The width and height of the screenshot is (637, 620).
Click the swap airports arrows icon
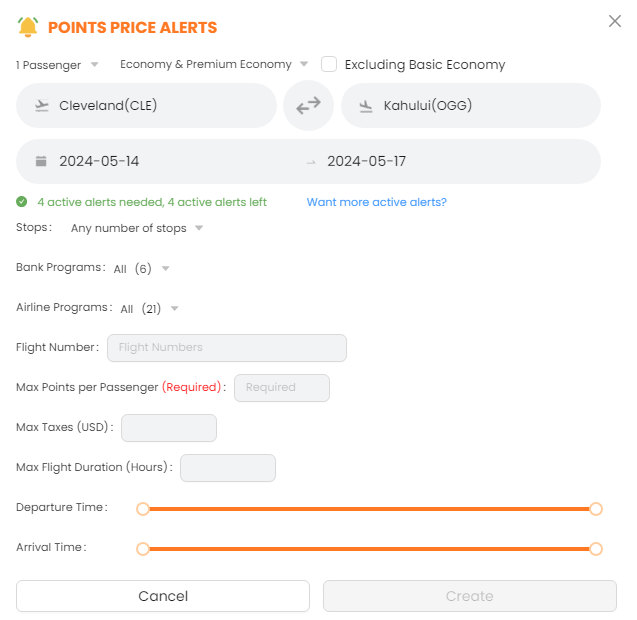click(x=308, y=105)
